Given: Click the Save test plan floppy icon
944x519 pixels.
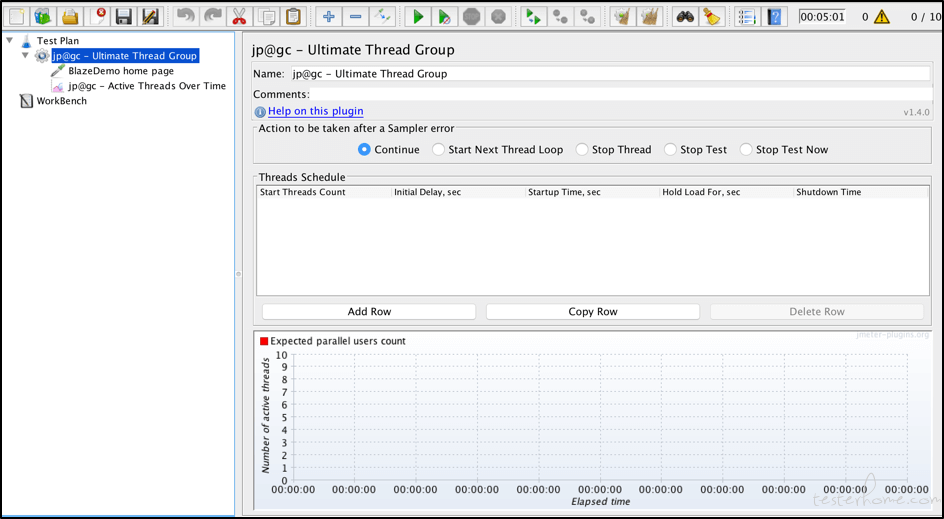Looking at the screenshot, I should coord(123,17).
